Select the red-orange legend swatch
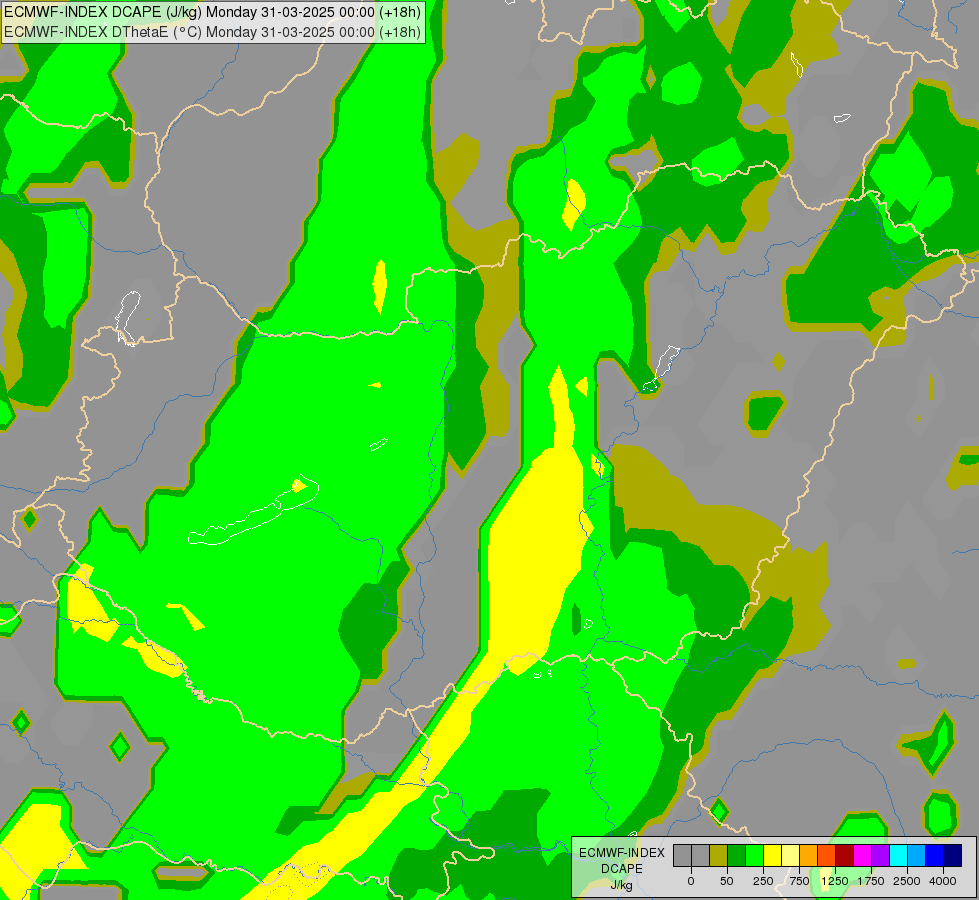Screen dimensions: 979x900 (x=827, y=855)
